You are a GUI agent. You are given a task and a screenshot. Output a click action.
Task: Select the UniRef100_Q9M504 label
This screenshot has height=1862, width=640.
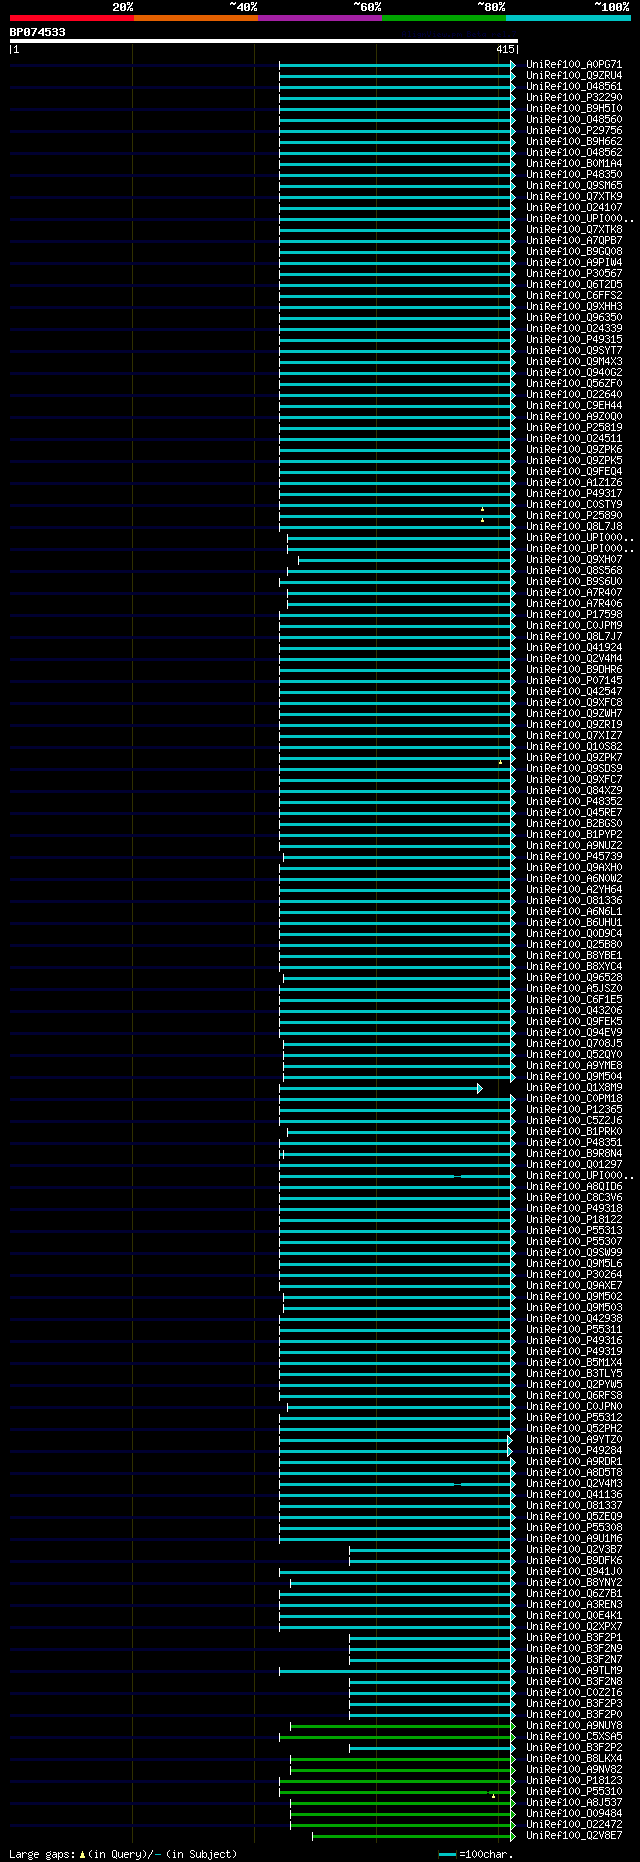coord(574,1077)
